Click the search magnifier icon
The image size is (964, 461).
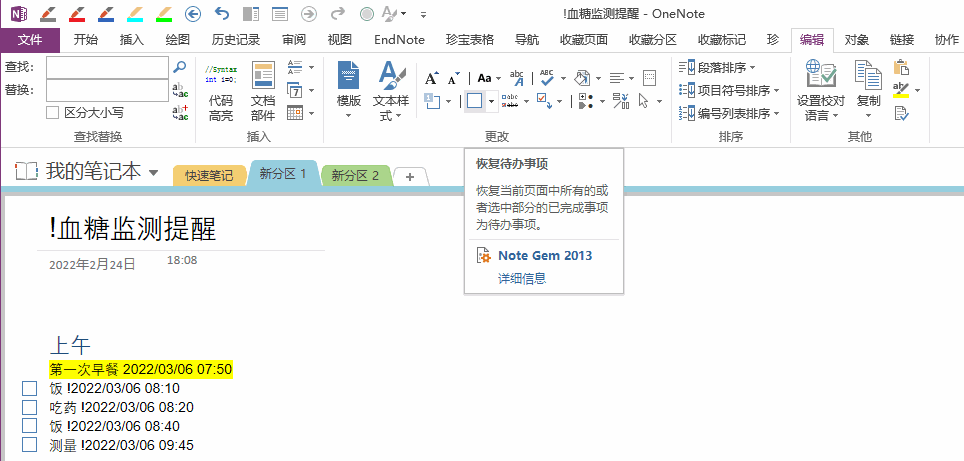coord(180,67)
